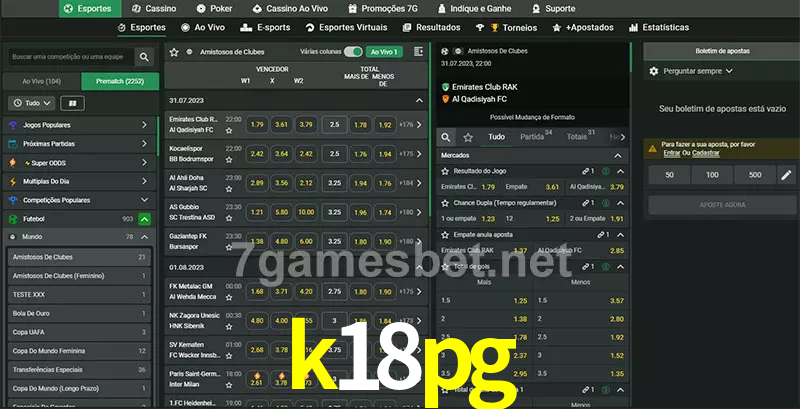Open the Cassino tab in top navigation

click(x=154, y=8)
